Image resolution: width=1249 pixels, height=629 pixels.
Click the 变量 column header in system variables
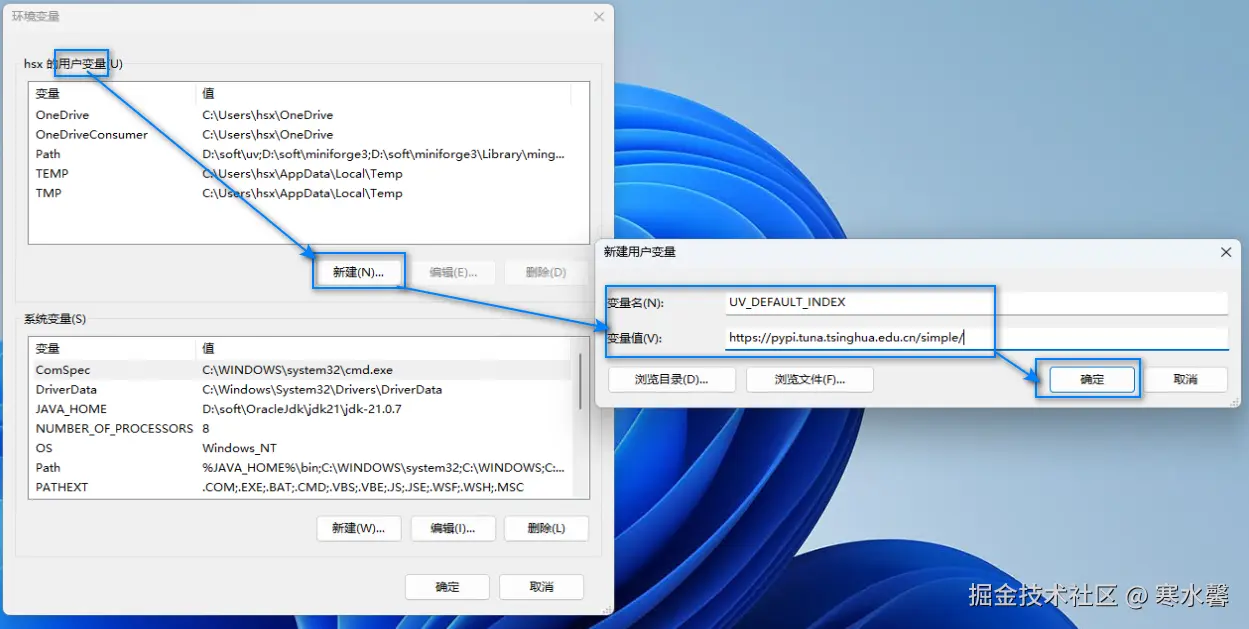(112, 348)
